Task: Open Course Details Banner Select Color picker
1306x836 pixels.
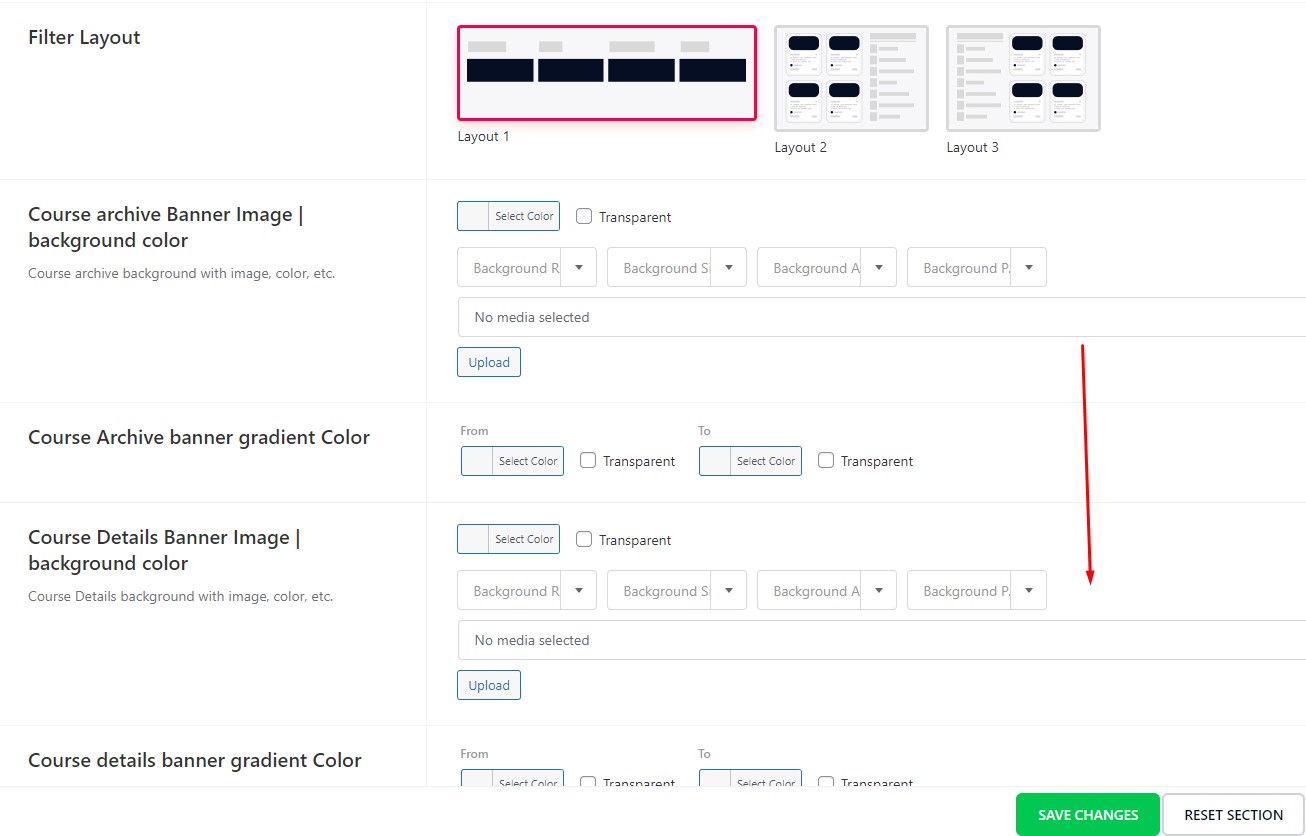Action: 508,539
